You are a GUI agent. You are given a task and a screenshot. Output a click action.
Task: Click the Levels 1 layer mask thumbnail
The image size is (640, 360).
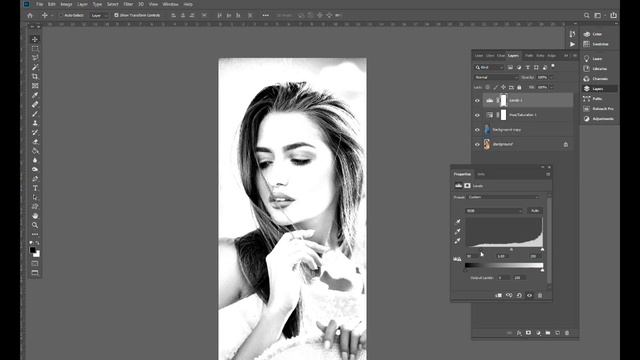[503, 100]
